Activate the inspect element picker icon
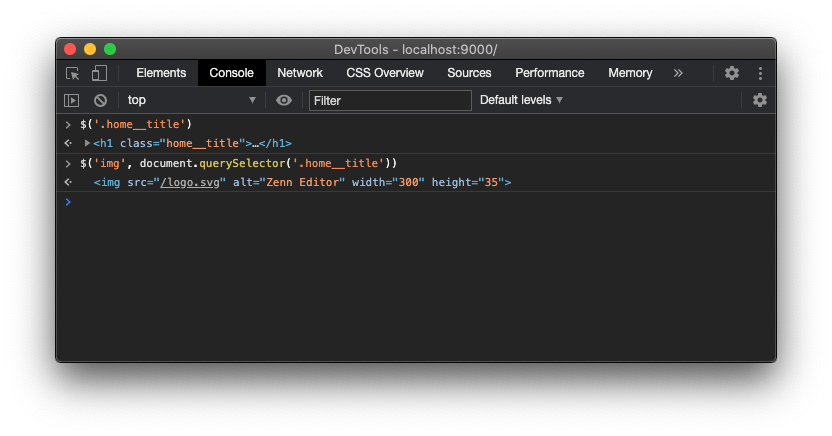Viewport: 832px width, 436px height. pyautogui.click(x=72, y=73)
